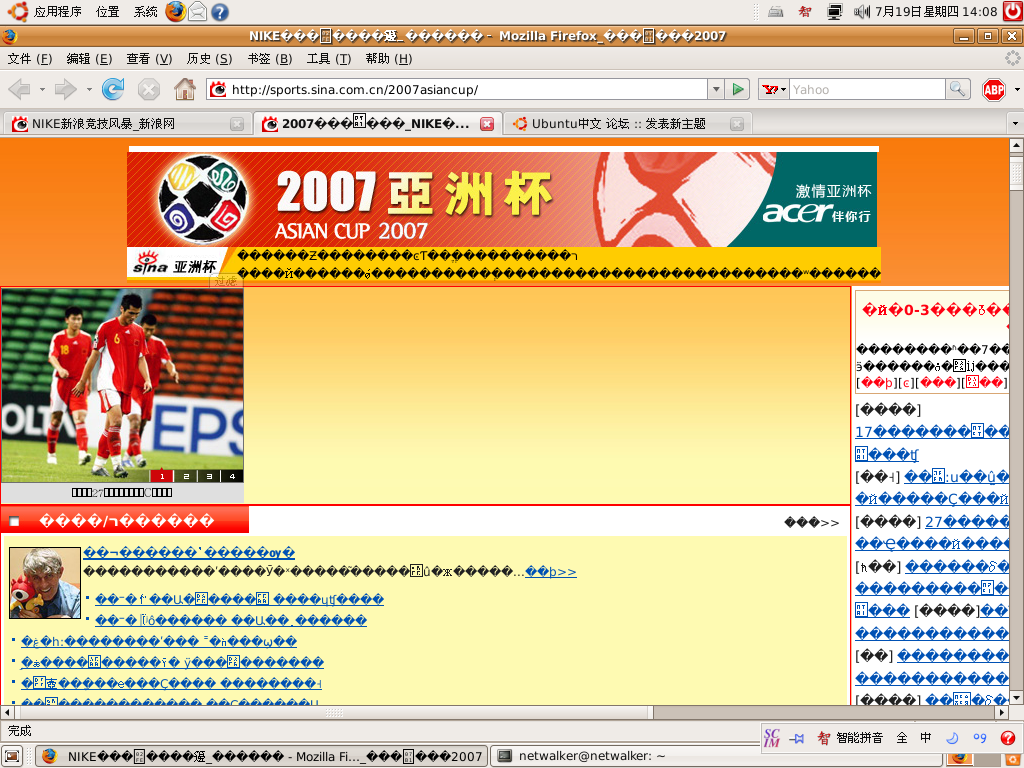Click the horizontal scrollbar thumb
1024x768 pixels.
(x=334, y=712)
